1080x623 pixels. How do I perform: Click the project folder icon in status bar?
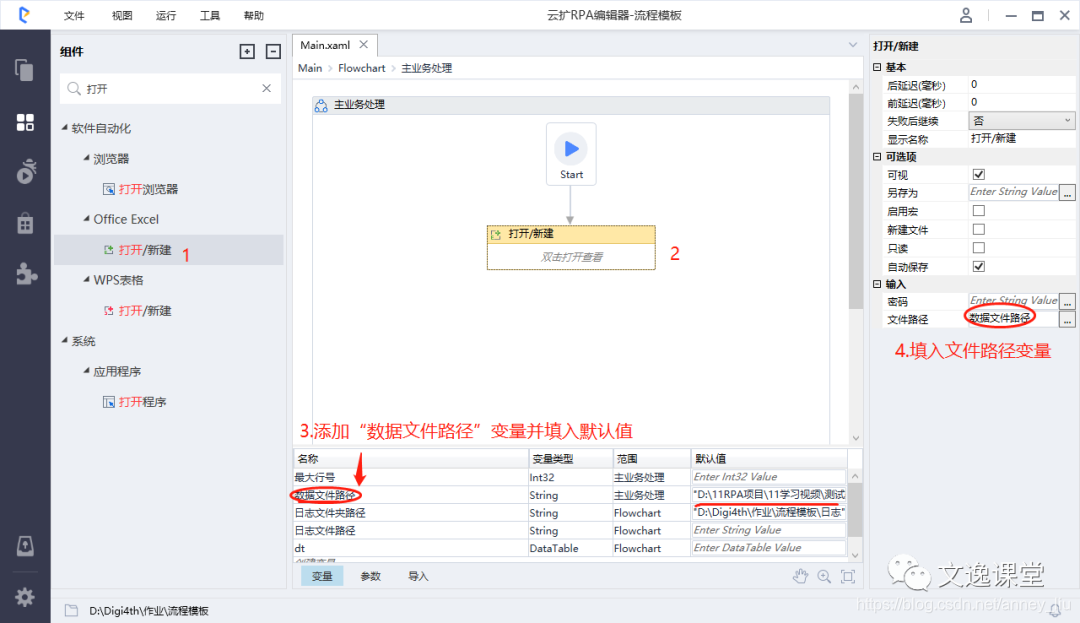point(72,611)
